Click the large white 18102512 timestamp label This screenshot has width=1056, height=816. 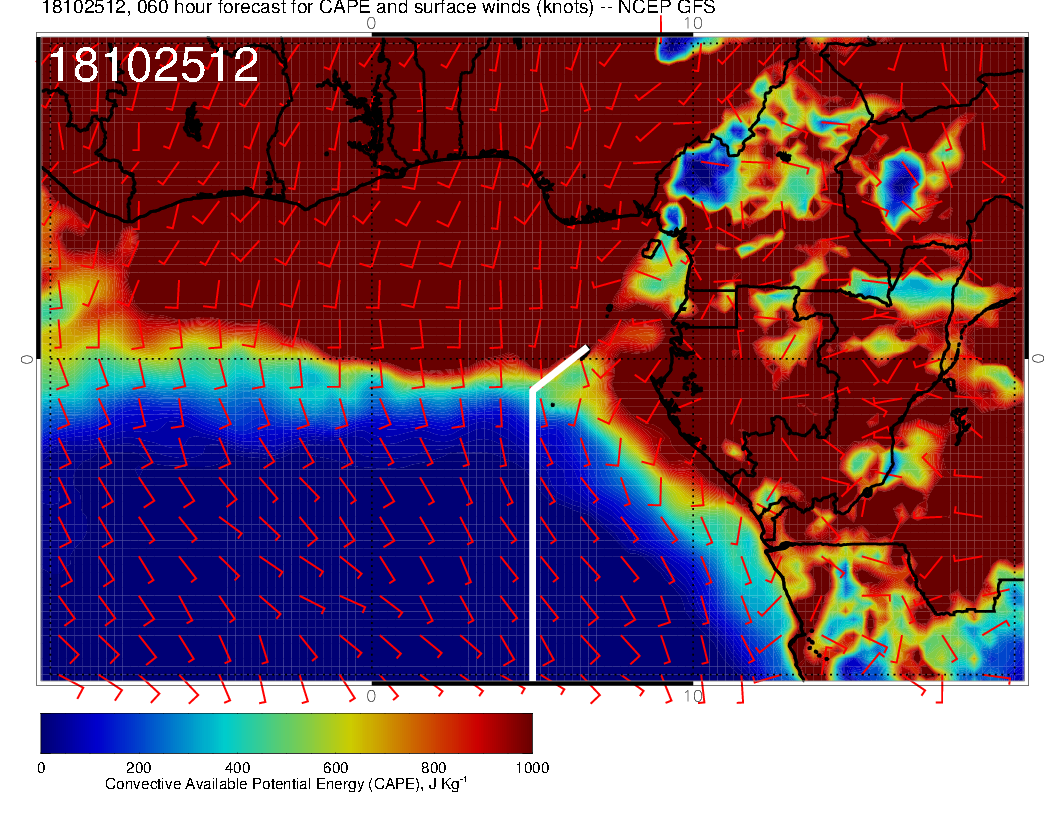(x=153, y=66)
